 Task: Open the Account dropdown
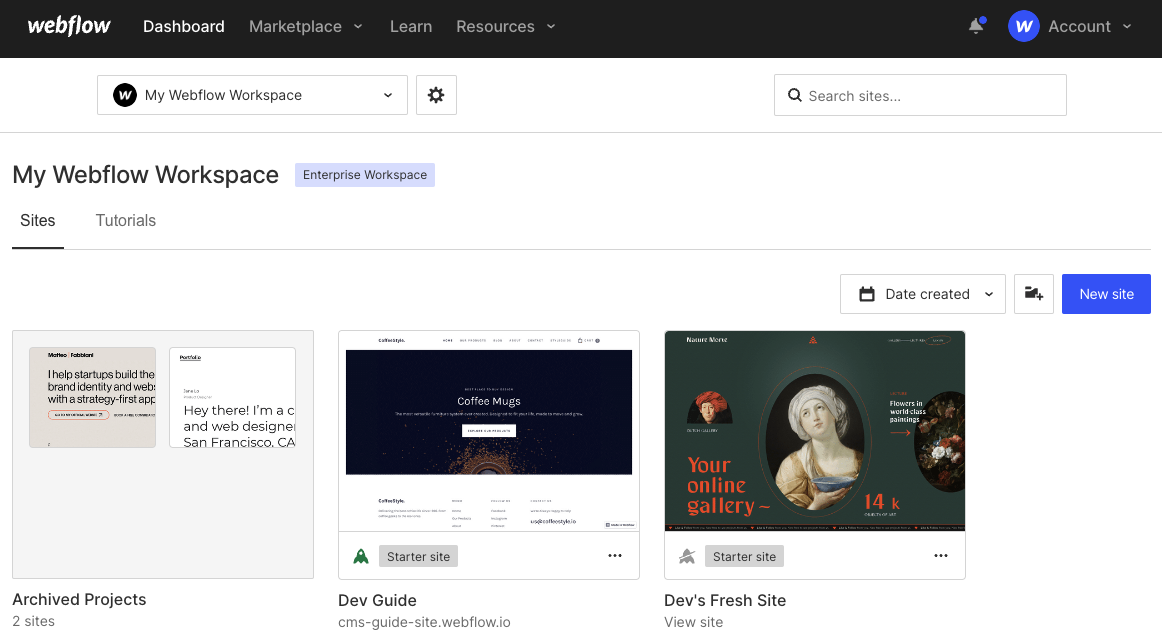1089,26
